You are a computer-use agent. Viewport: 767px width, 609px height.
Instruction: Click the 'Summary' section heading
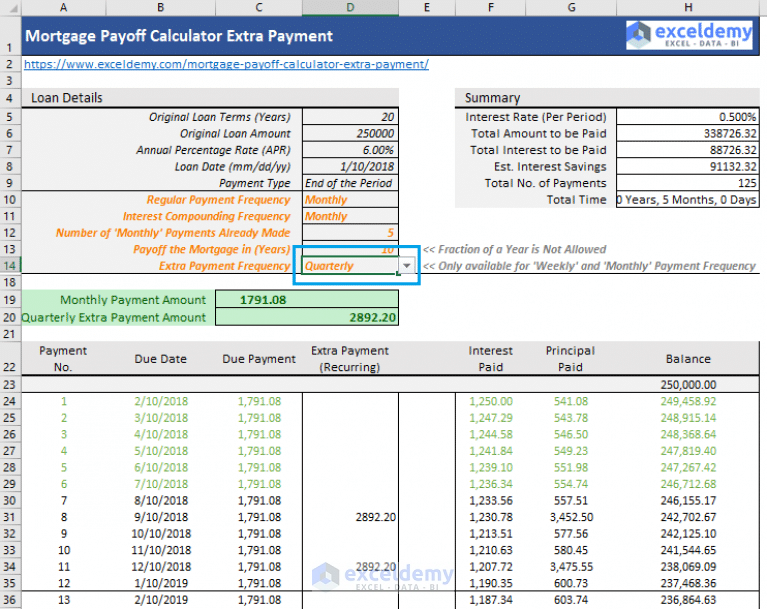pyautogui.click(x=492, y=98)
